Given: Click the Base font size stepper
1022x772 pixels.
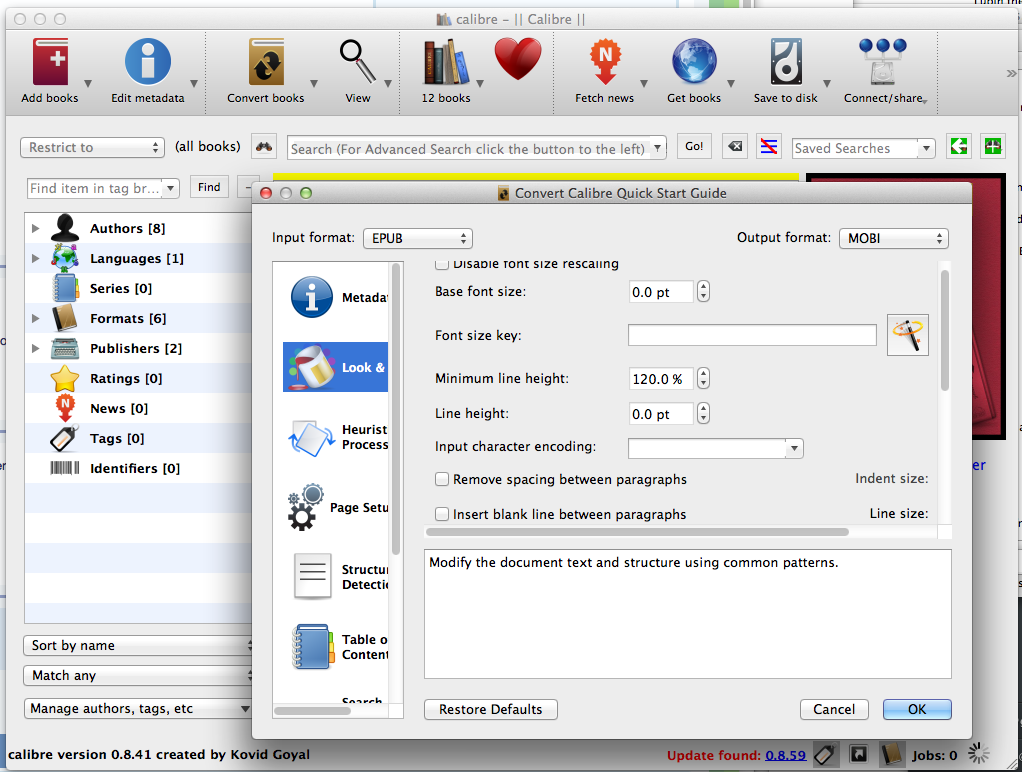Looking at the screenshot, I should pos(703,291).
